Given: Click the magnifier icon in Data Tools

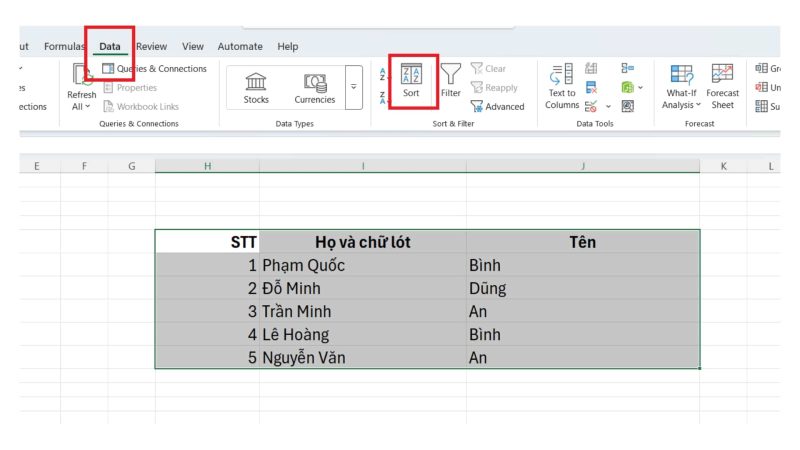Looking at the screenshot, I should click(628, 106).
